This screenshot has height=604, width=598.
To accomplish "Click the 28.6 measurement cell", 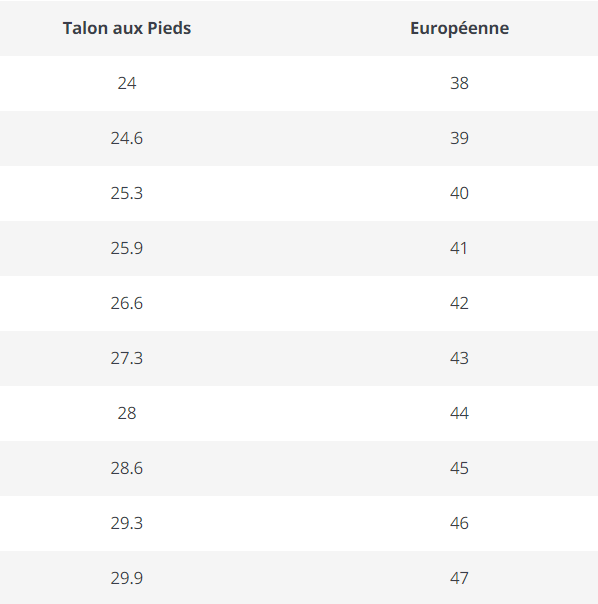I will coord(127,468).
